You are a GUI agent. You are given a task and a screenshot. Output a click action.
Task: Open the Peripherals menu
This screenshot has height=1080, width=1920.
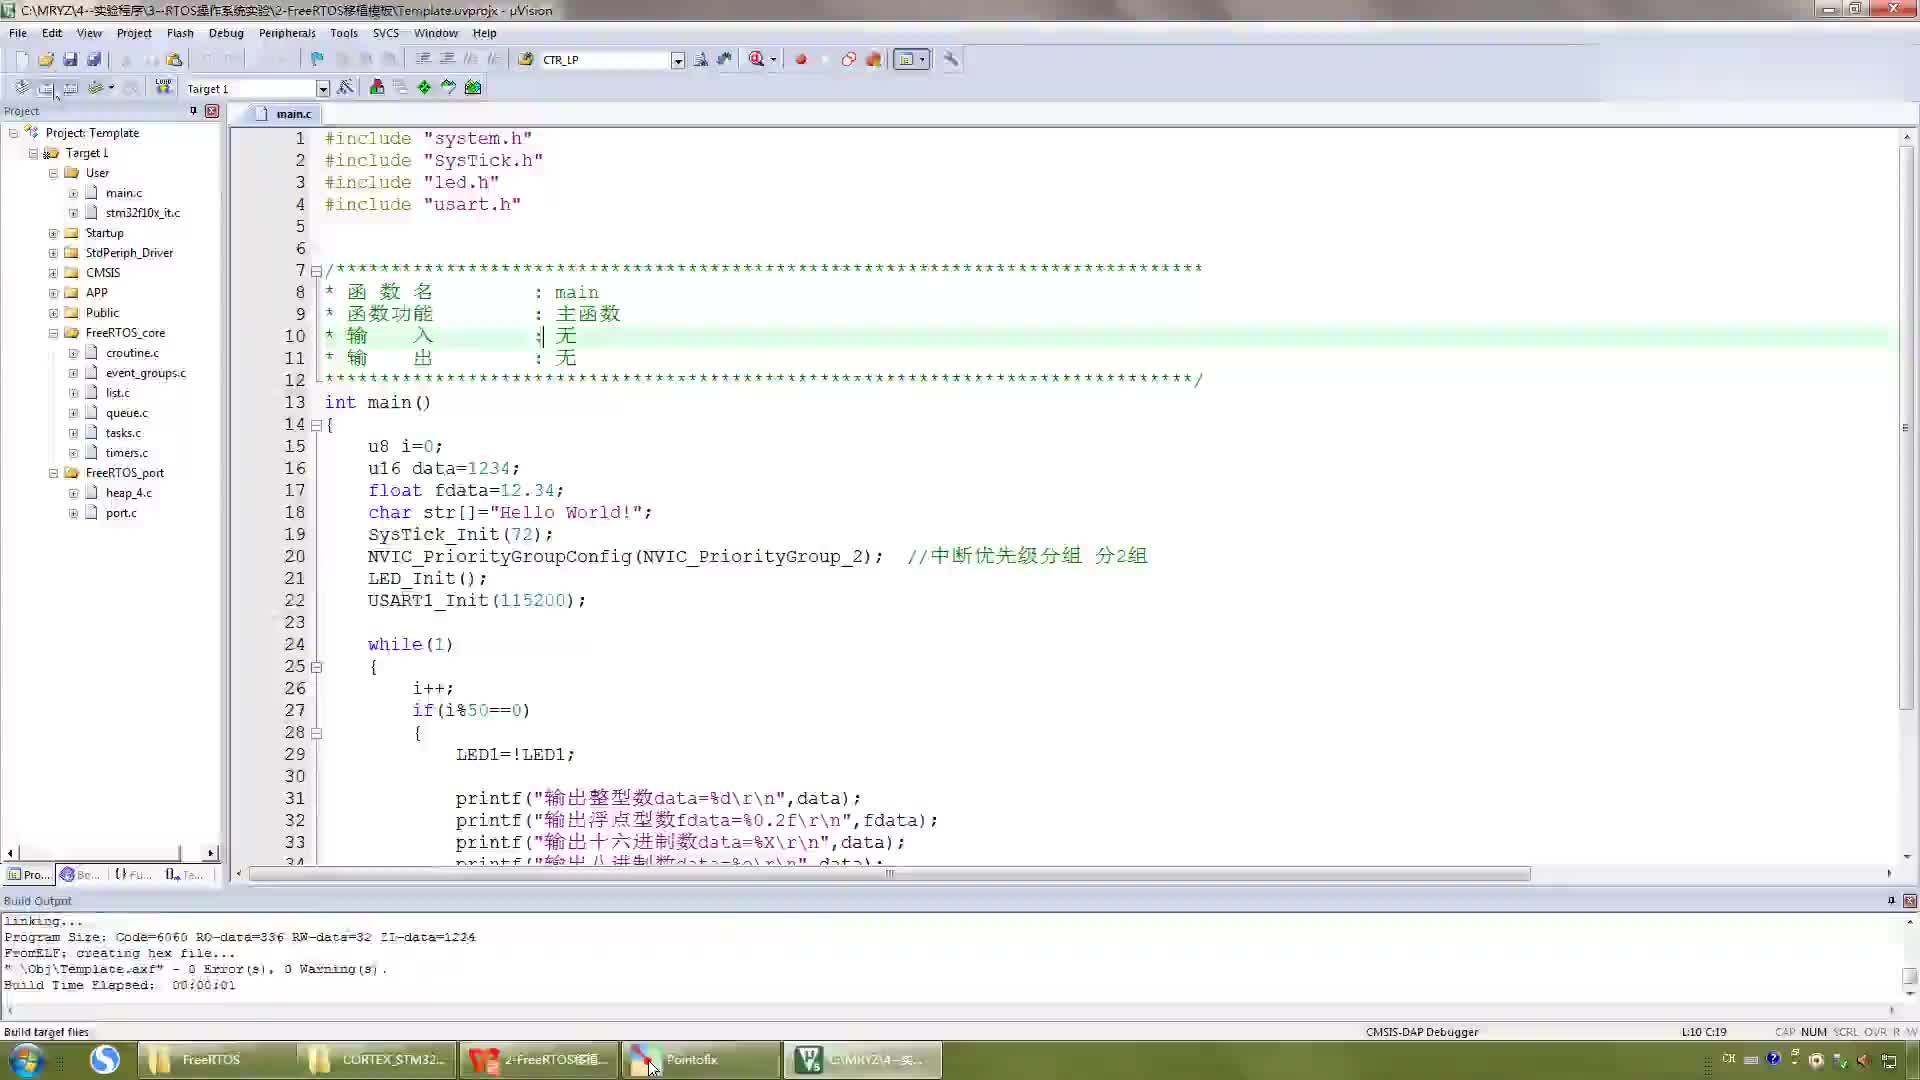pos(287,33)
